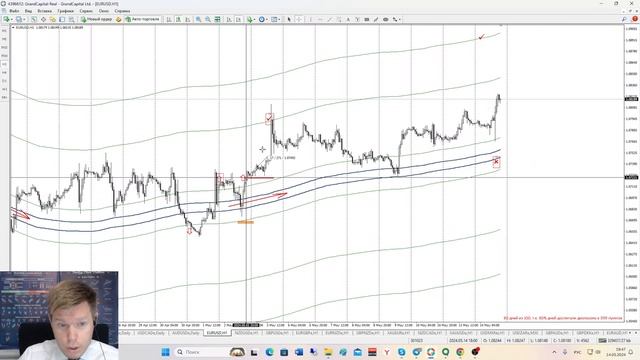Select the Trendline tool
640x360 pixels.
click(x=329, y=19)
